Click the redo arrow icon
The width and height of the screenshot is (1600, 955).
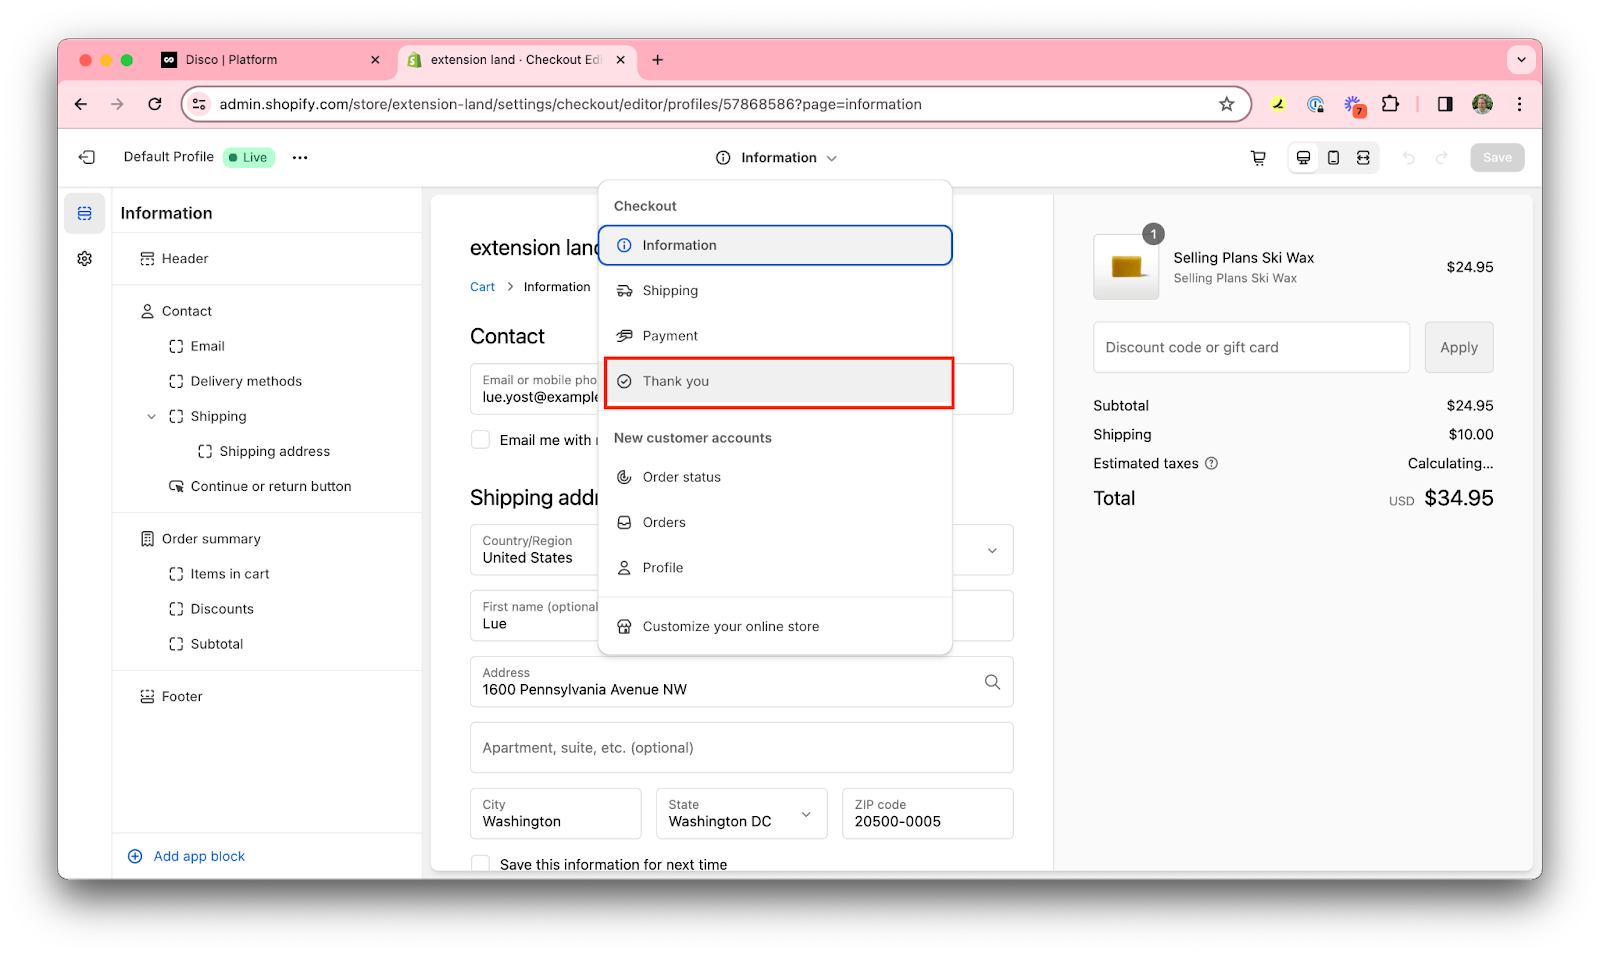click(x=1441, y=158)
